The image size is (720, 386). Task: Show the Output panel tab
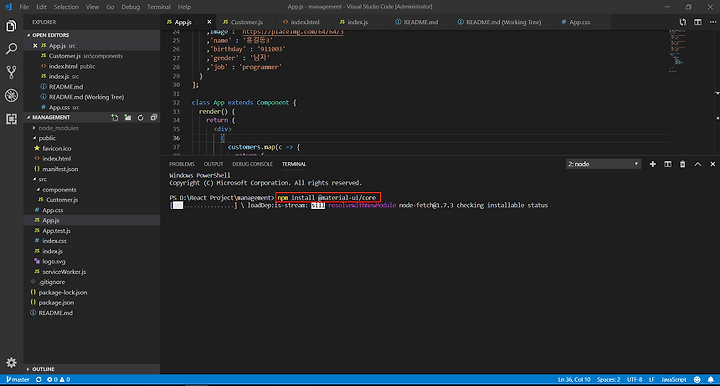click(214, 164)
